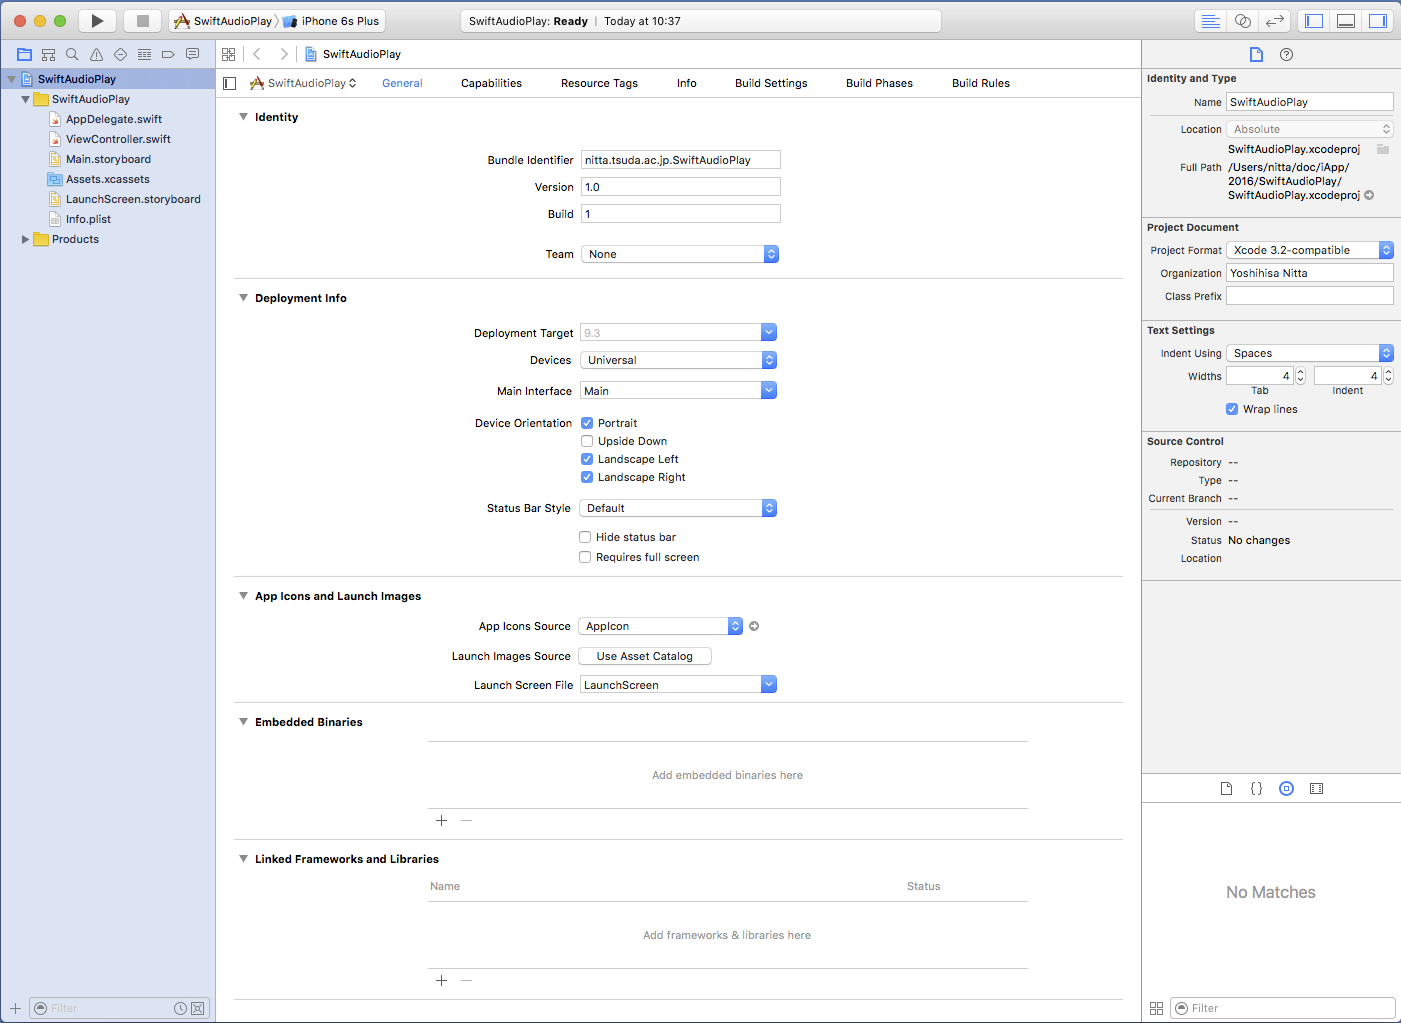Toggle the bottom Debug area panel

pyautogui.click(x=1346, y=21)
